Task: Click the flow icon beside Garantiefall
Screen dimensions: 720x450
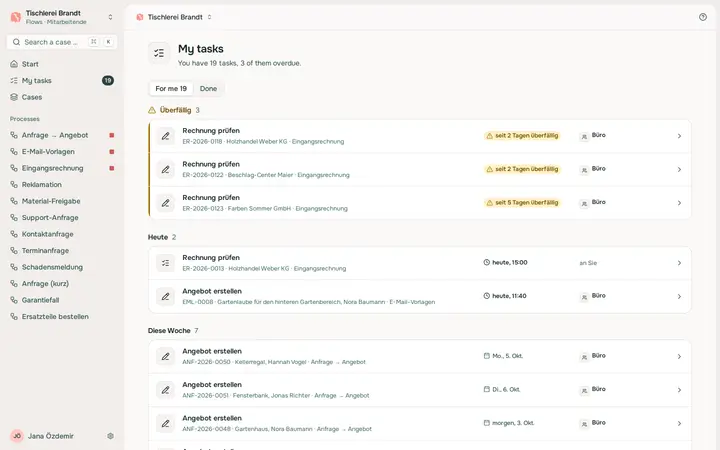Action: click(x=14, y=300)
